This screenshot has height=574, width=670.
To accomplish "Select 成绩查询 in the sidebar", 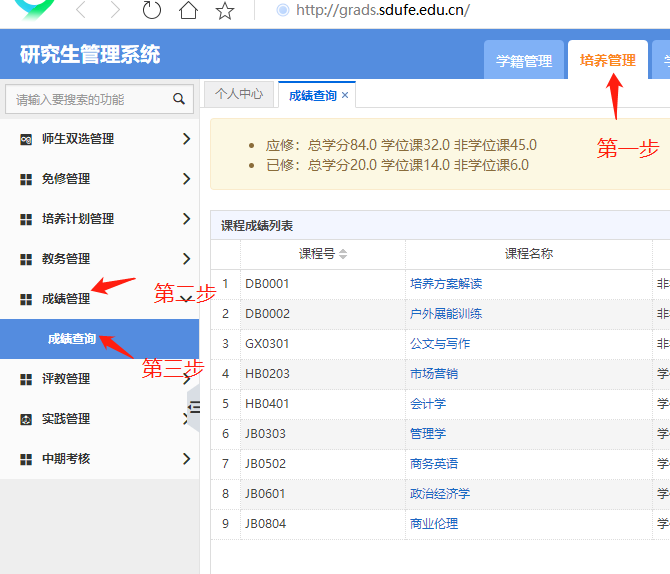I will 72,339.
